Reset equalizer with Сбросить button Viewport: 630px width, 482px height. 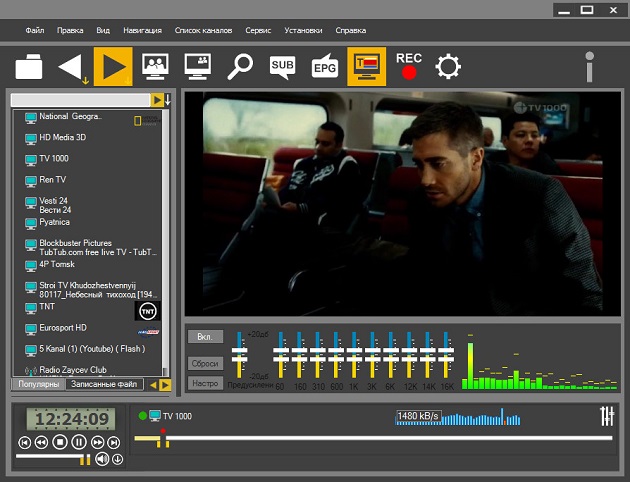coord(205,364)
